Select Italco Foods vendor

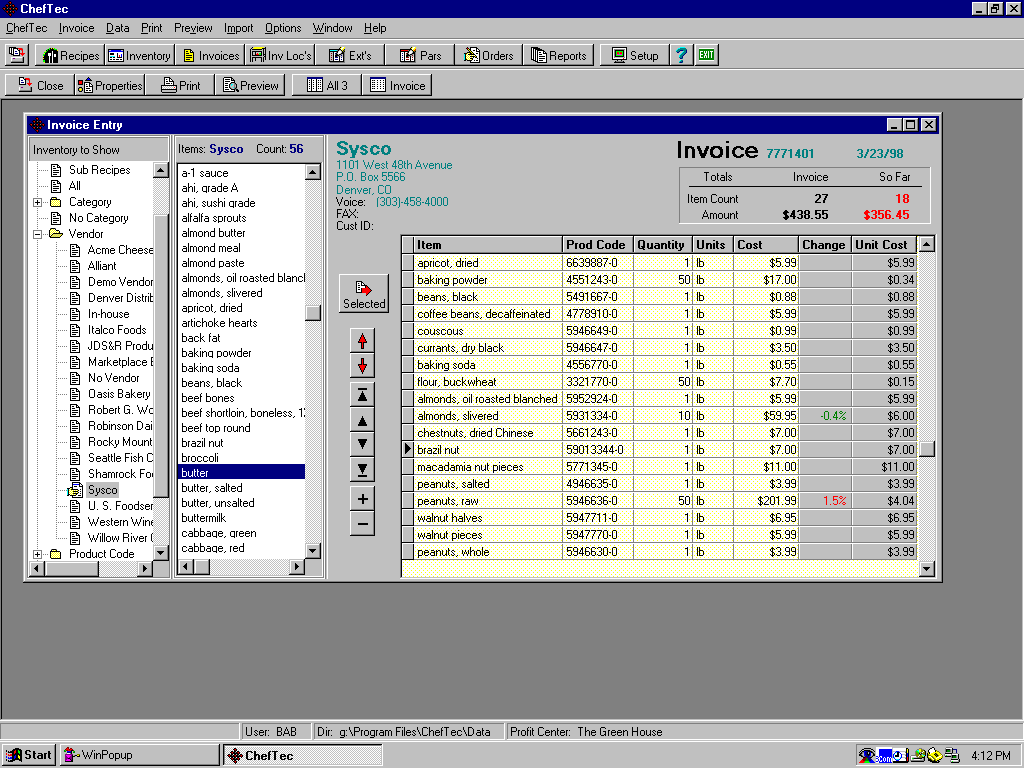pyautogui.click(x=117, y=330)
